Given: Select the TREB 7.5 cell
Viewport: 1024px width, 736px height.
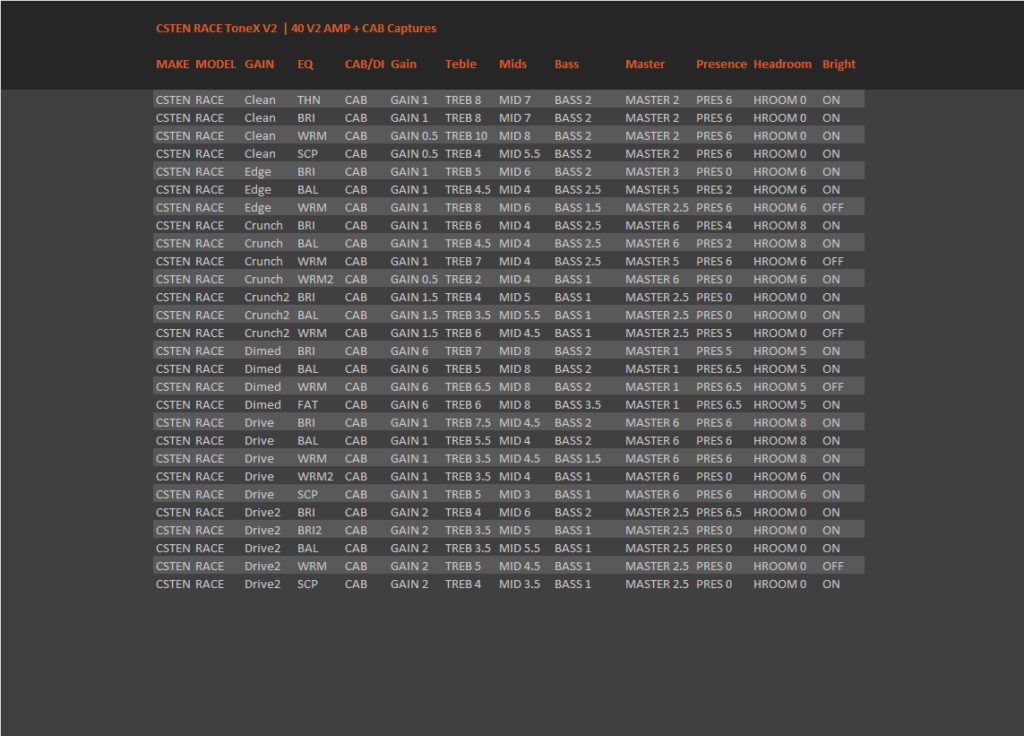Looking at the screenshot, I should 468,423.
